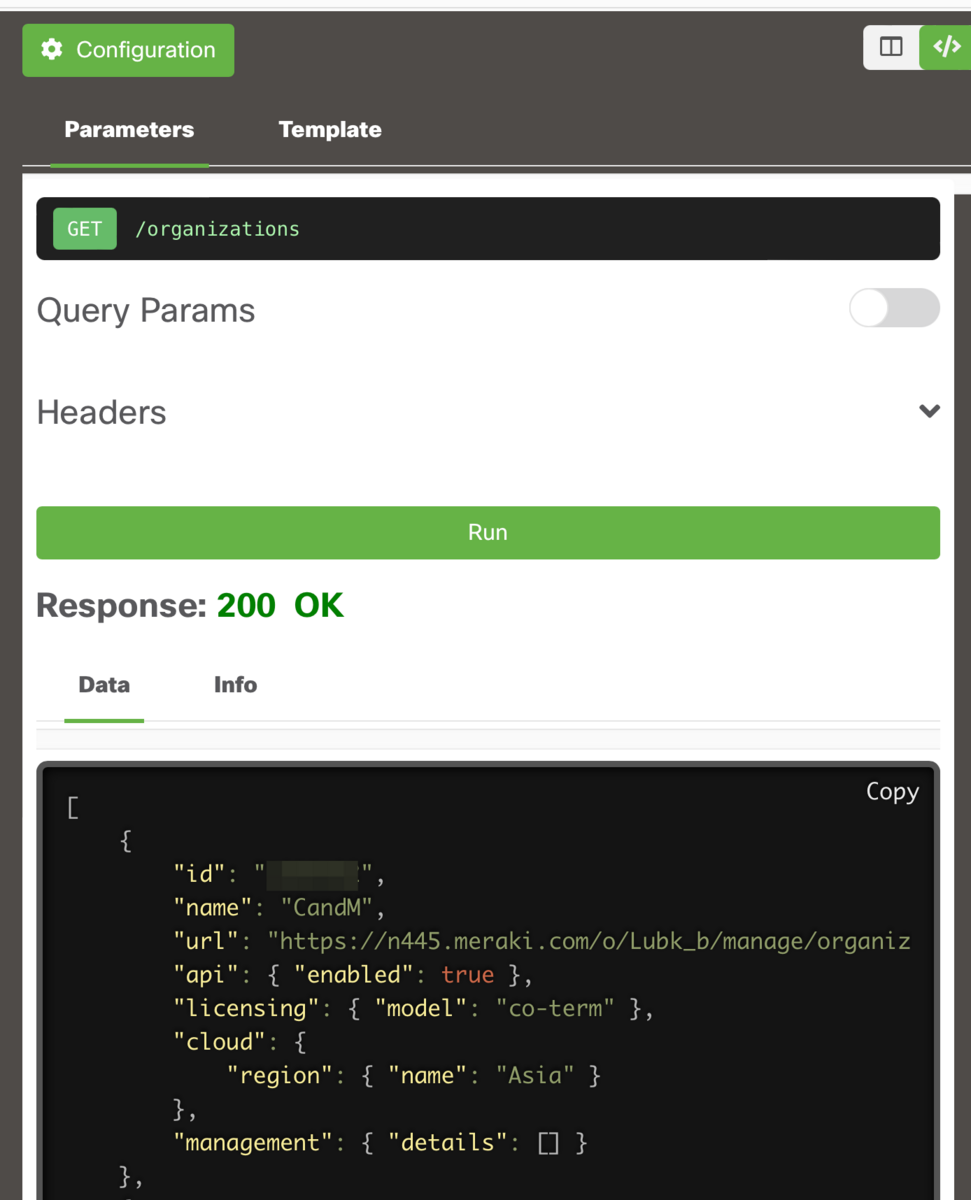Switch to code view using the </> icon

pyautogui.click(x=945, y=46)
